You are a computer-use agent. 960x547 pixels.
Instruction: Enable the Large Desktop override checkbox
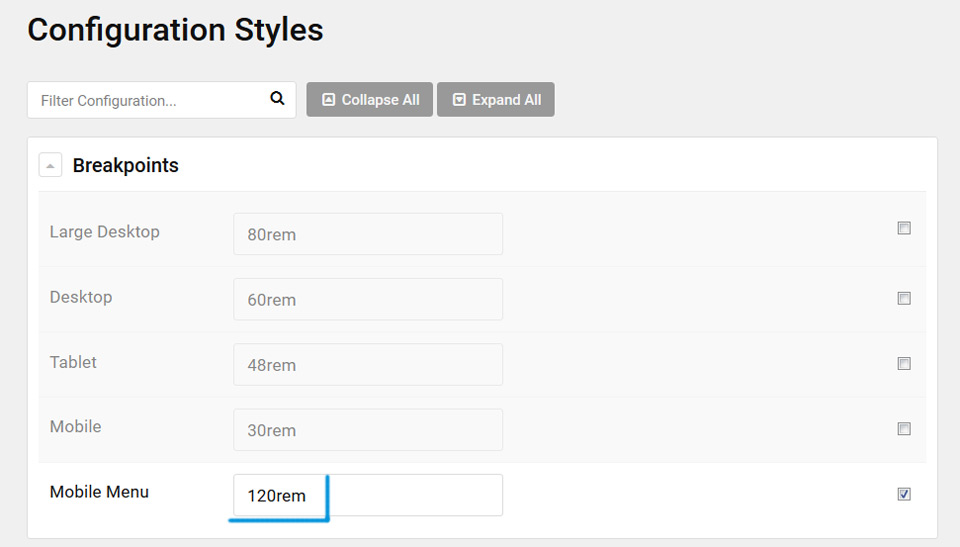(904, 228)
